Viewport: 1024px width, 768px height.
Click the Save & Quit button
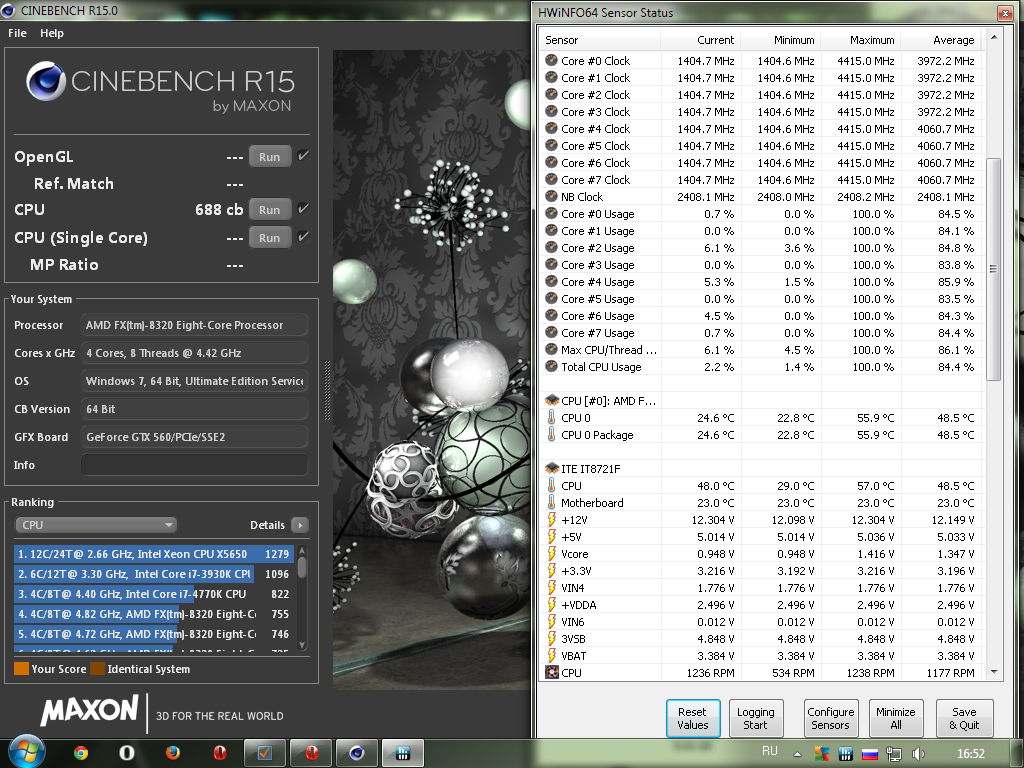click(964, 718)
